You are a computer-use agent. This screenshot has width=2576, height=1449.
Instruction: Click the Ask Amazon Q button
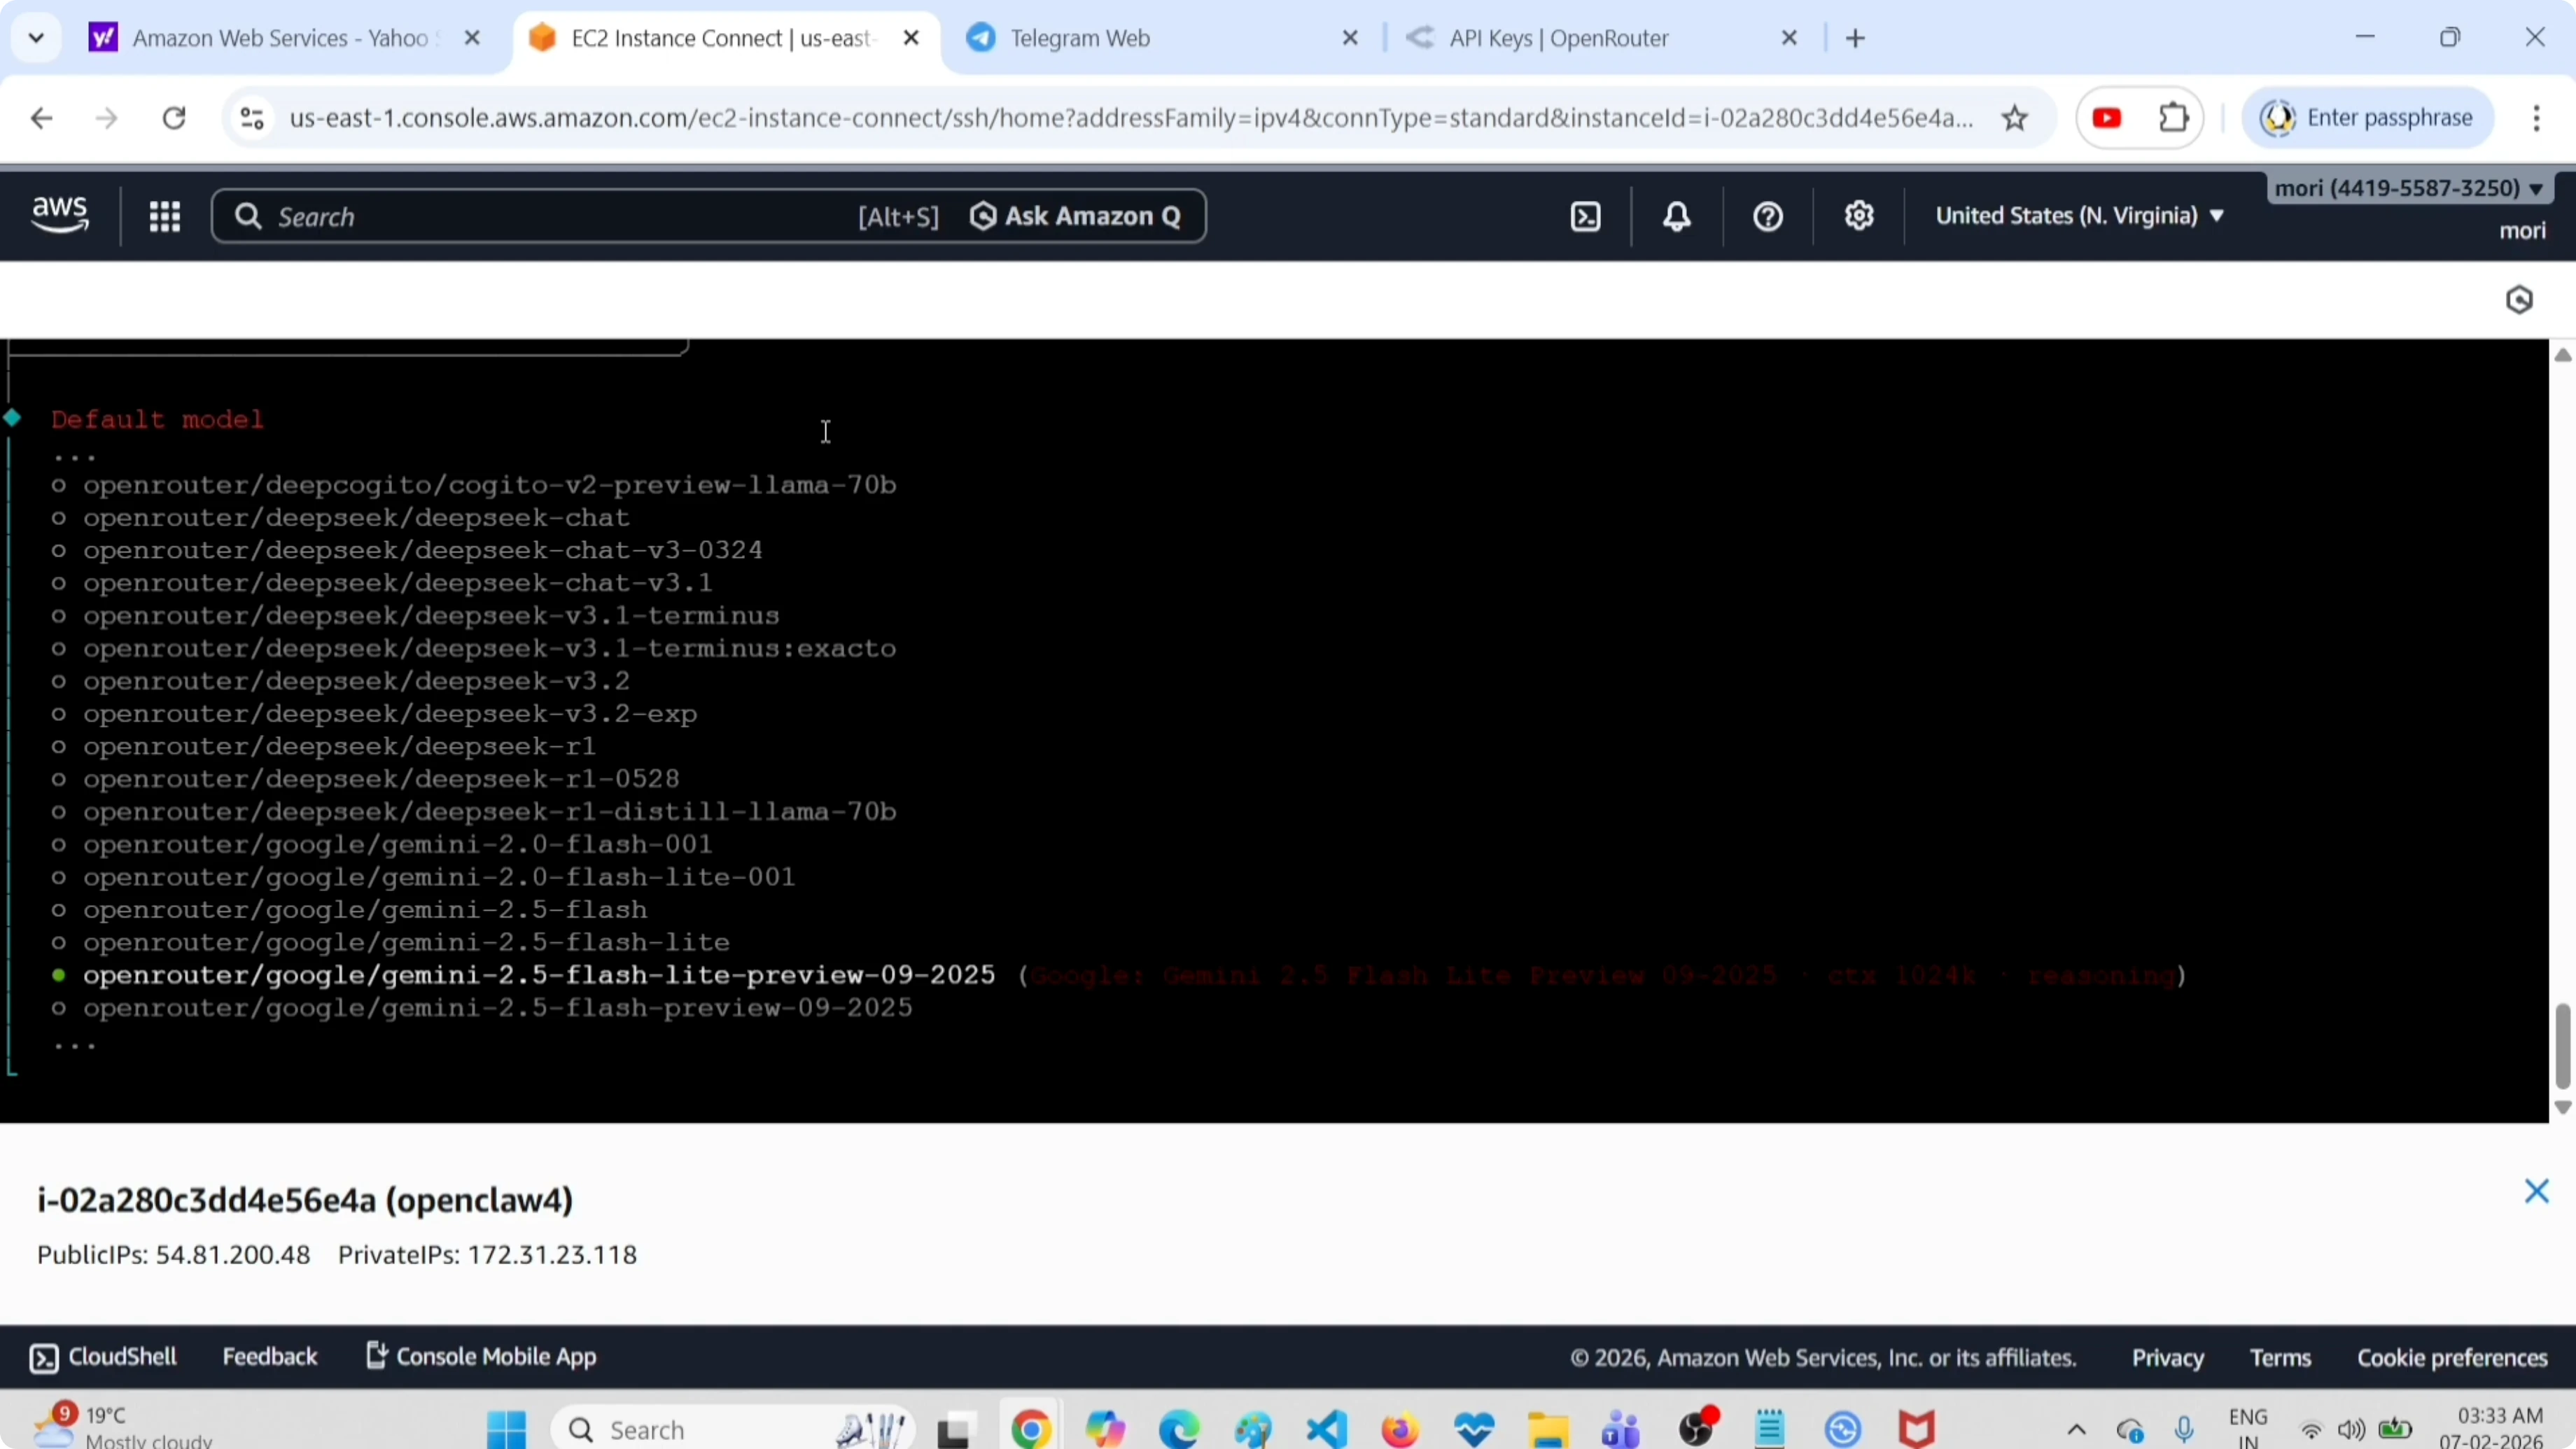click(x=1076, y=217)
